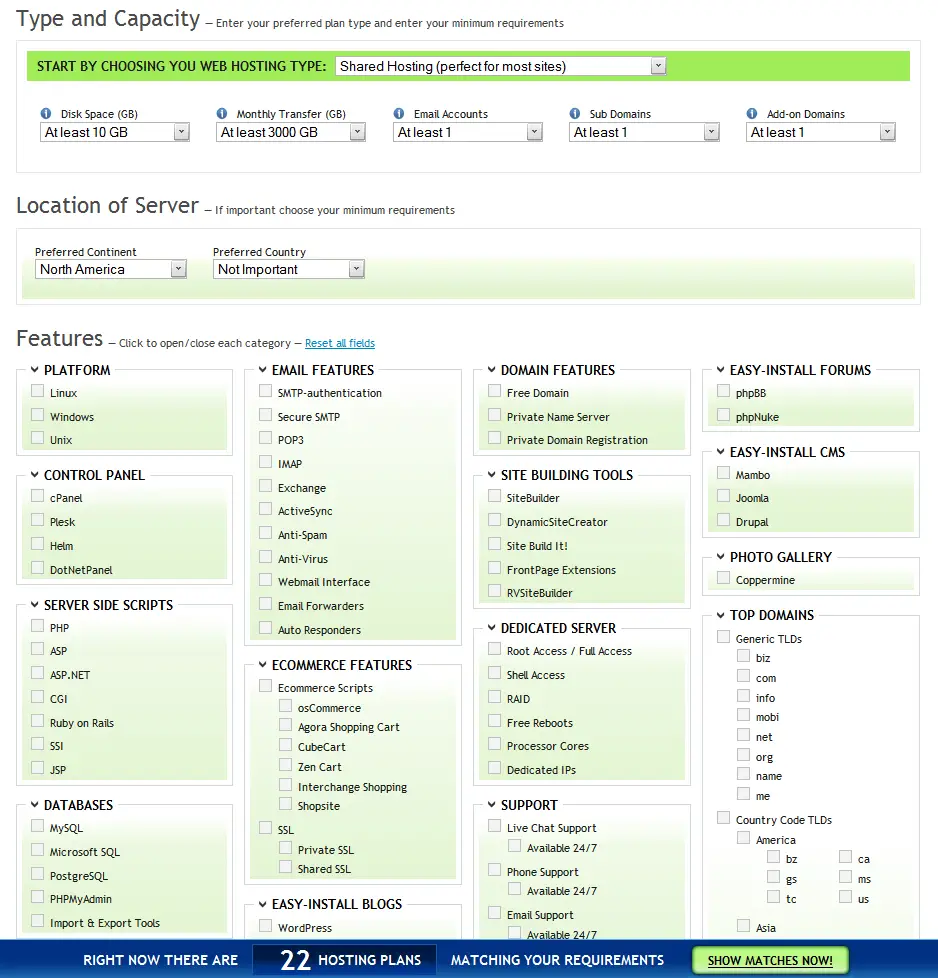Enable the SMTP-authentication checkbox
The image size is (938, 978).
click(265, 391)
